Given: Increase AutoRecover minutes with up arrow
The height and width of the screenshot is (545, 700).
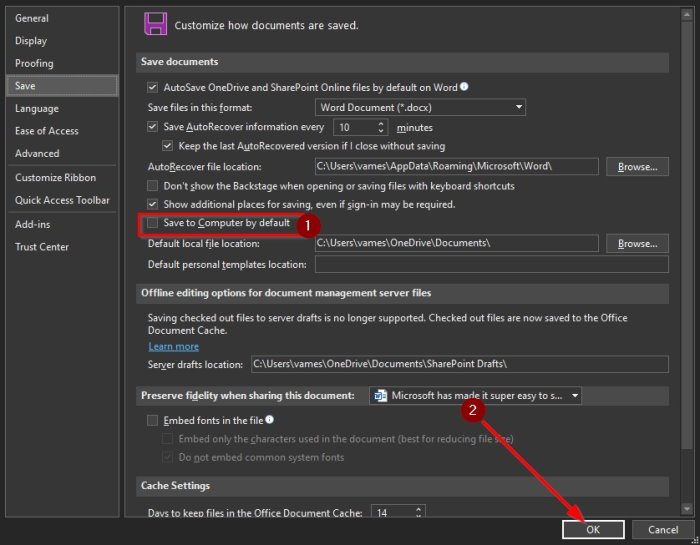Looking at the screenshot, I should pyautogui.click(x=381, y=124).
